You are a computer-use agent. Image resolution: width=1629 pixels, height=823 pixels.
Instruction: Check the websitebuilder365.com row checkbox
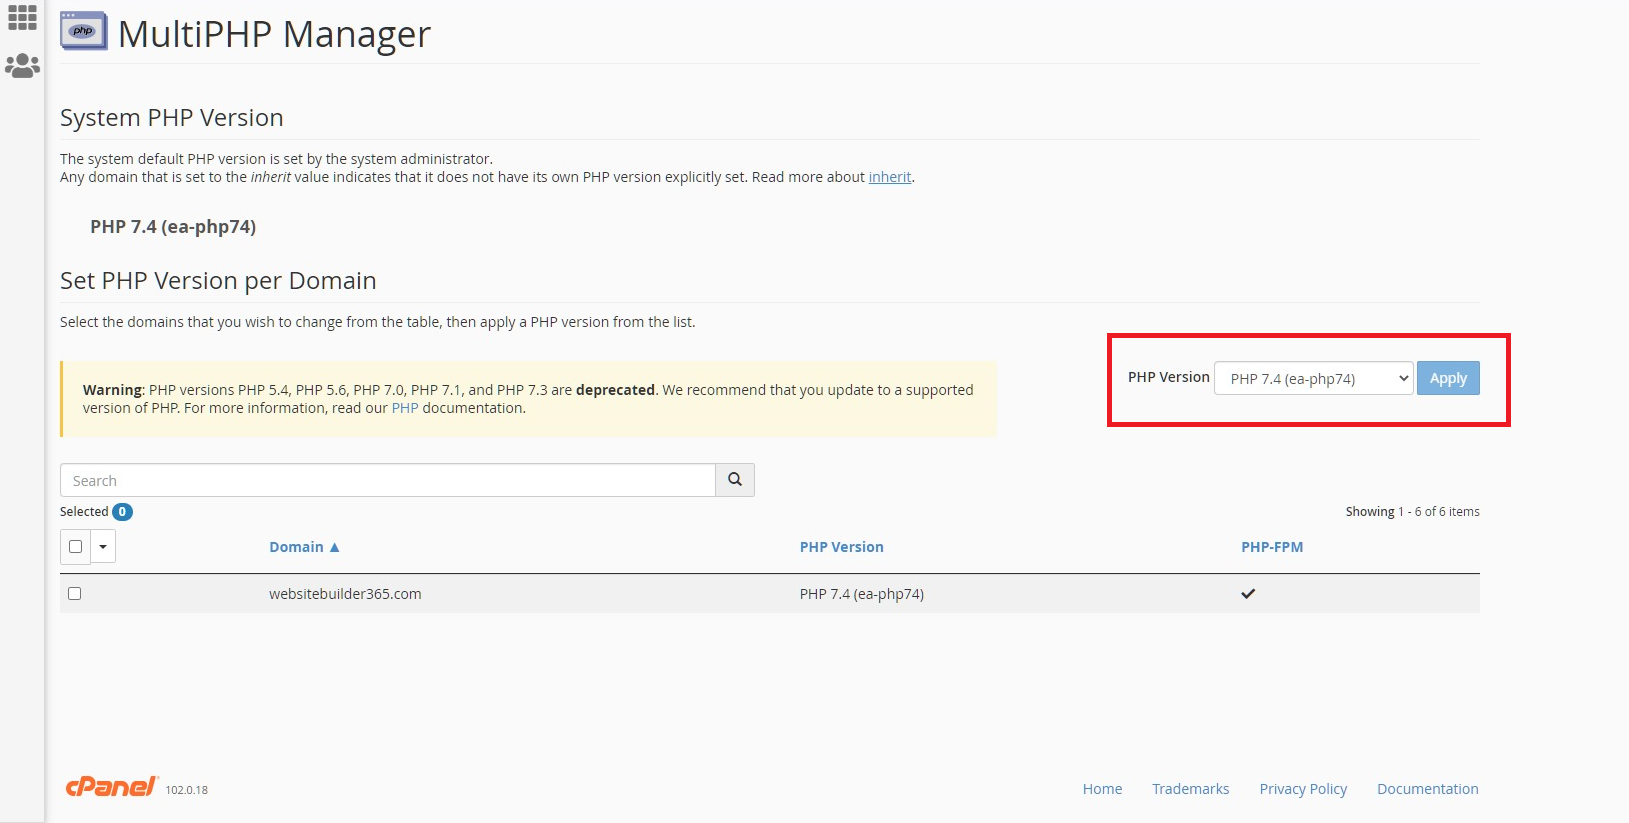click(74, 594)
